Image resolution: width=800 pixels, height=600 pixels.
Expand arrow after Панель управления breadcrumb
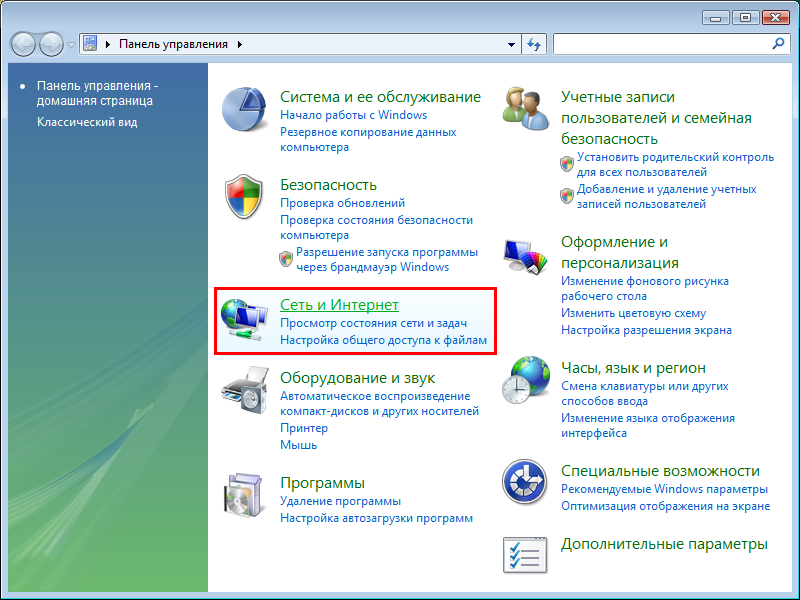(x=240, y=44)
